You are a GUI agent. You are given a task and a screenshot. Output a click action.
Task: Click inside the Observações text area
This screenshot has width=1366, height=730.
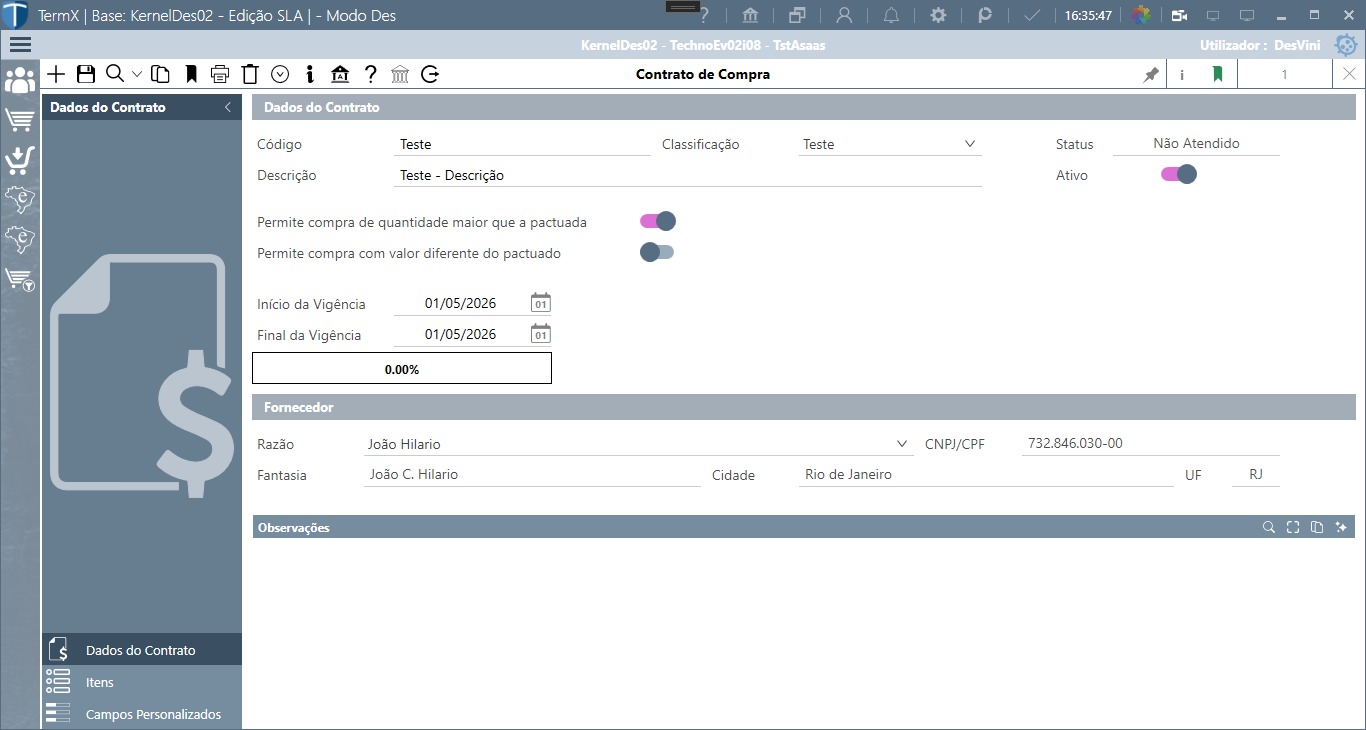point(804,632)
